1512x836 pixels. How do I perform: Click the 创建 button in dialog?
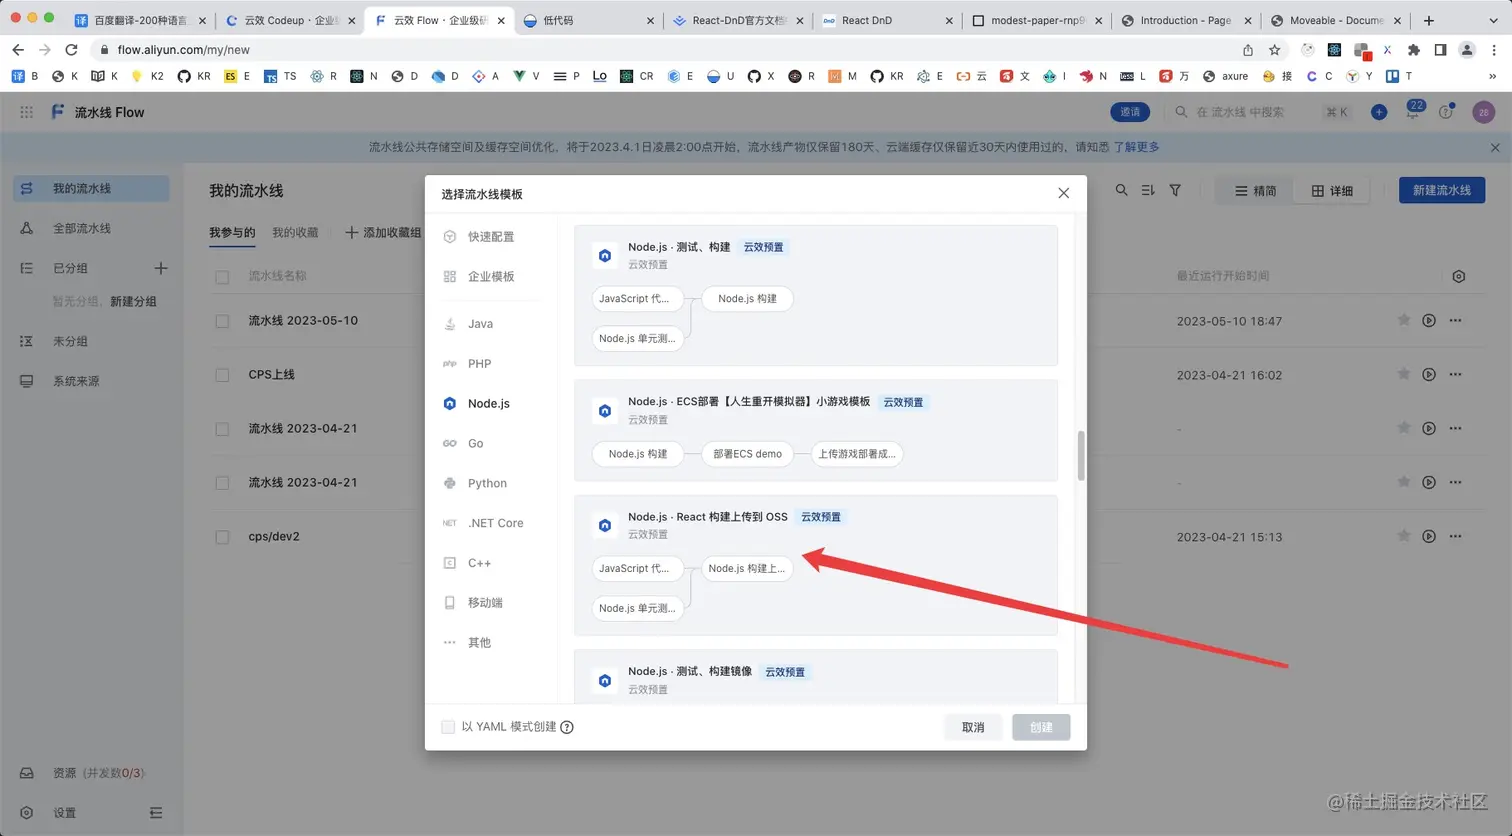click(x=1041, y=727)
